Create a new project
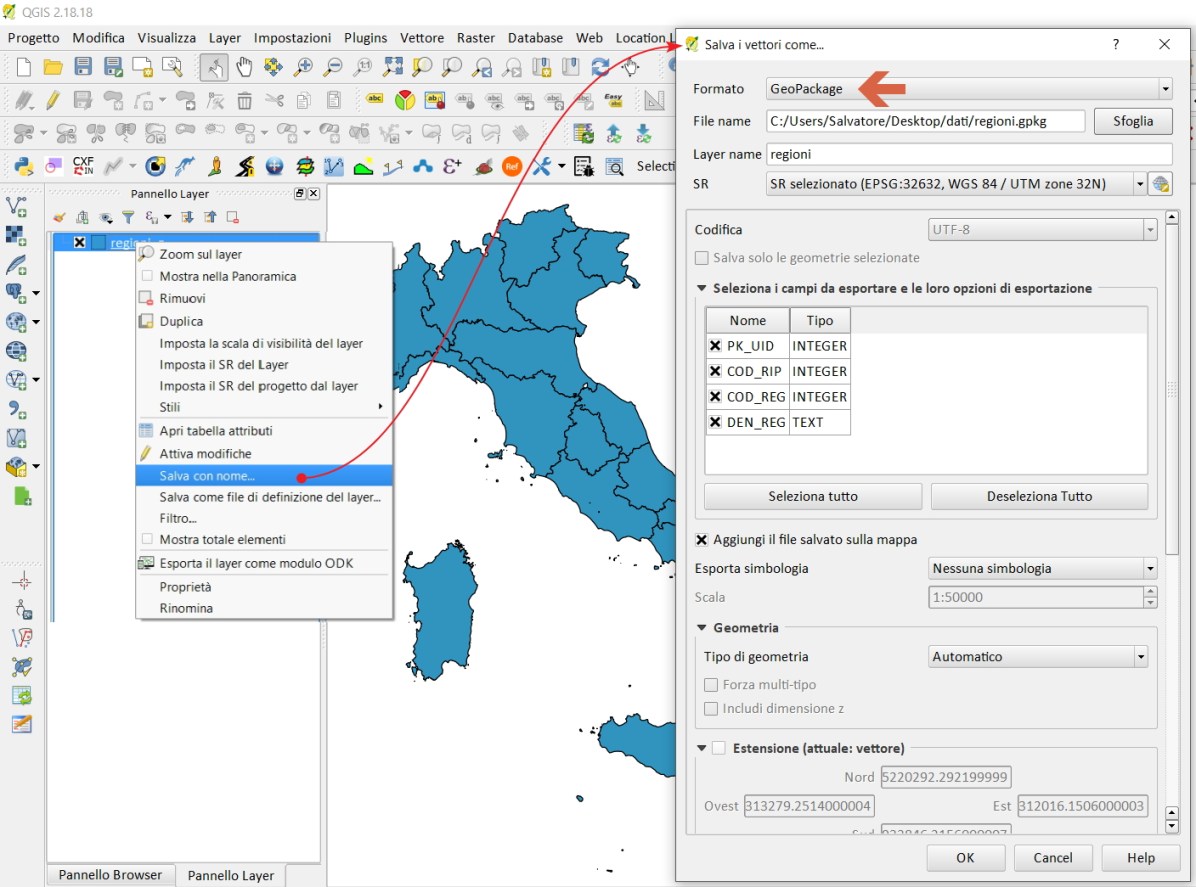The image size is (1196, 887). click(22, 67)
